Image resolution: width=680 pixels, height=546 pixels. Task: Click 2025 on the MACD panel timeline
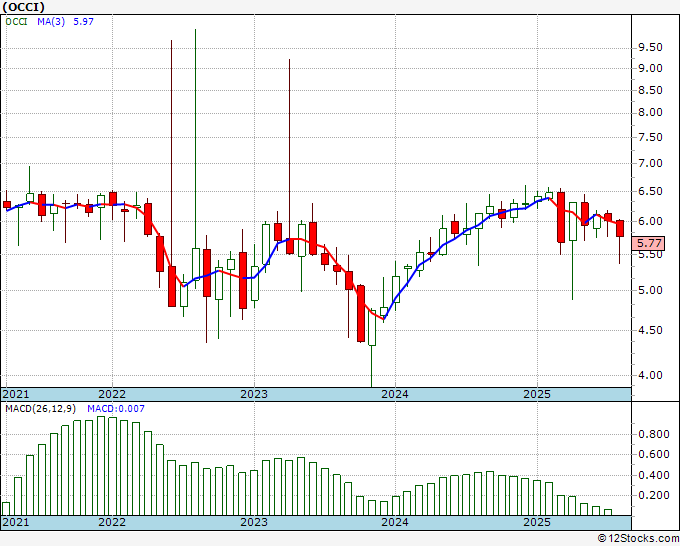point(537,522)
